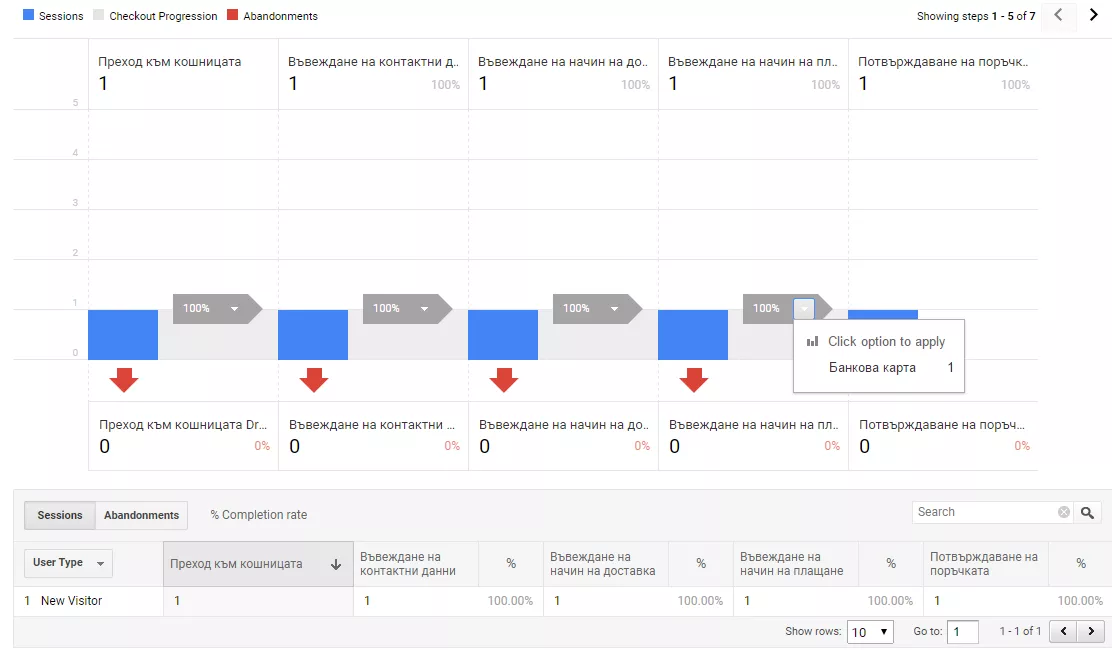
Task: Click grey Checkout Progression legend swatch
Action: coord(99,15)
